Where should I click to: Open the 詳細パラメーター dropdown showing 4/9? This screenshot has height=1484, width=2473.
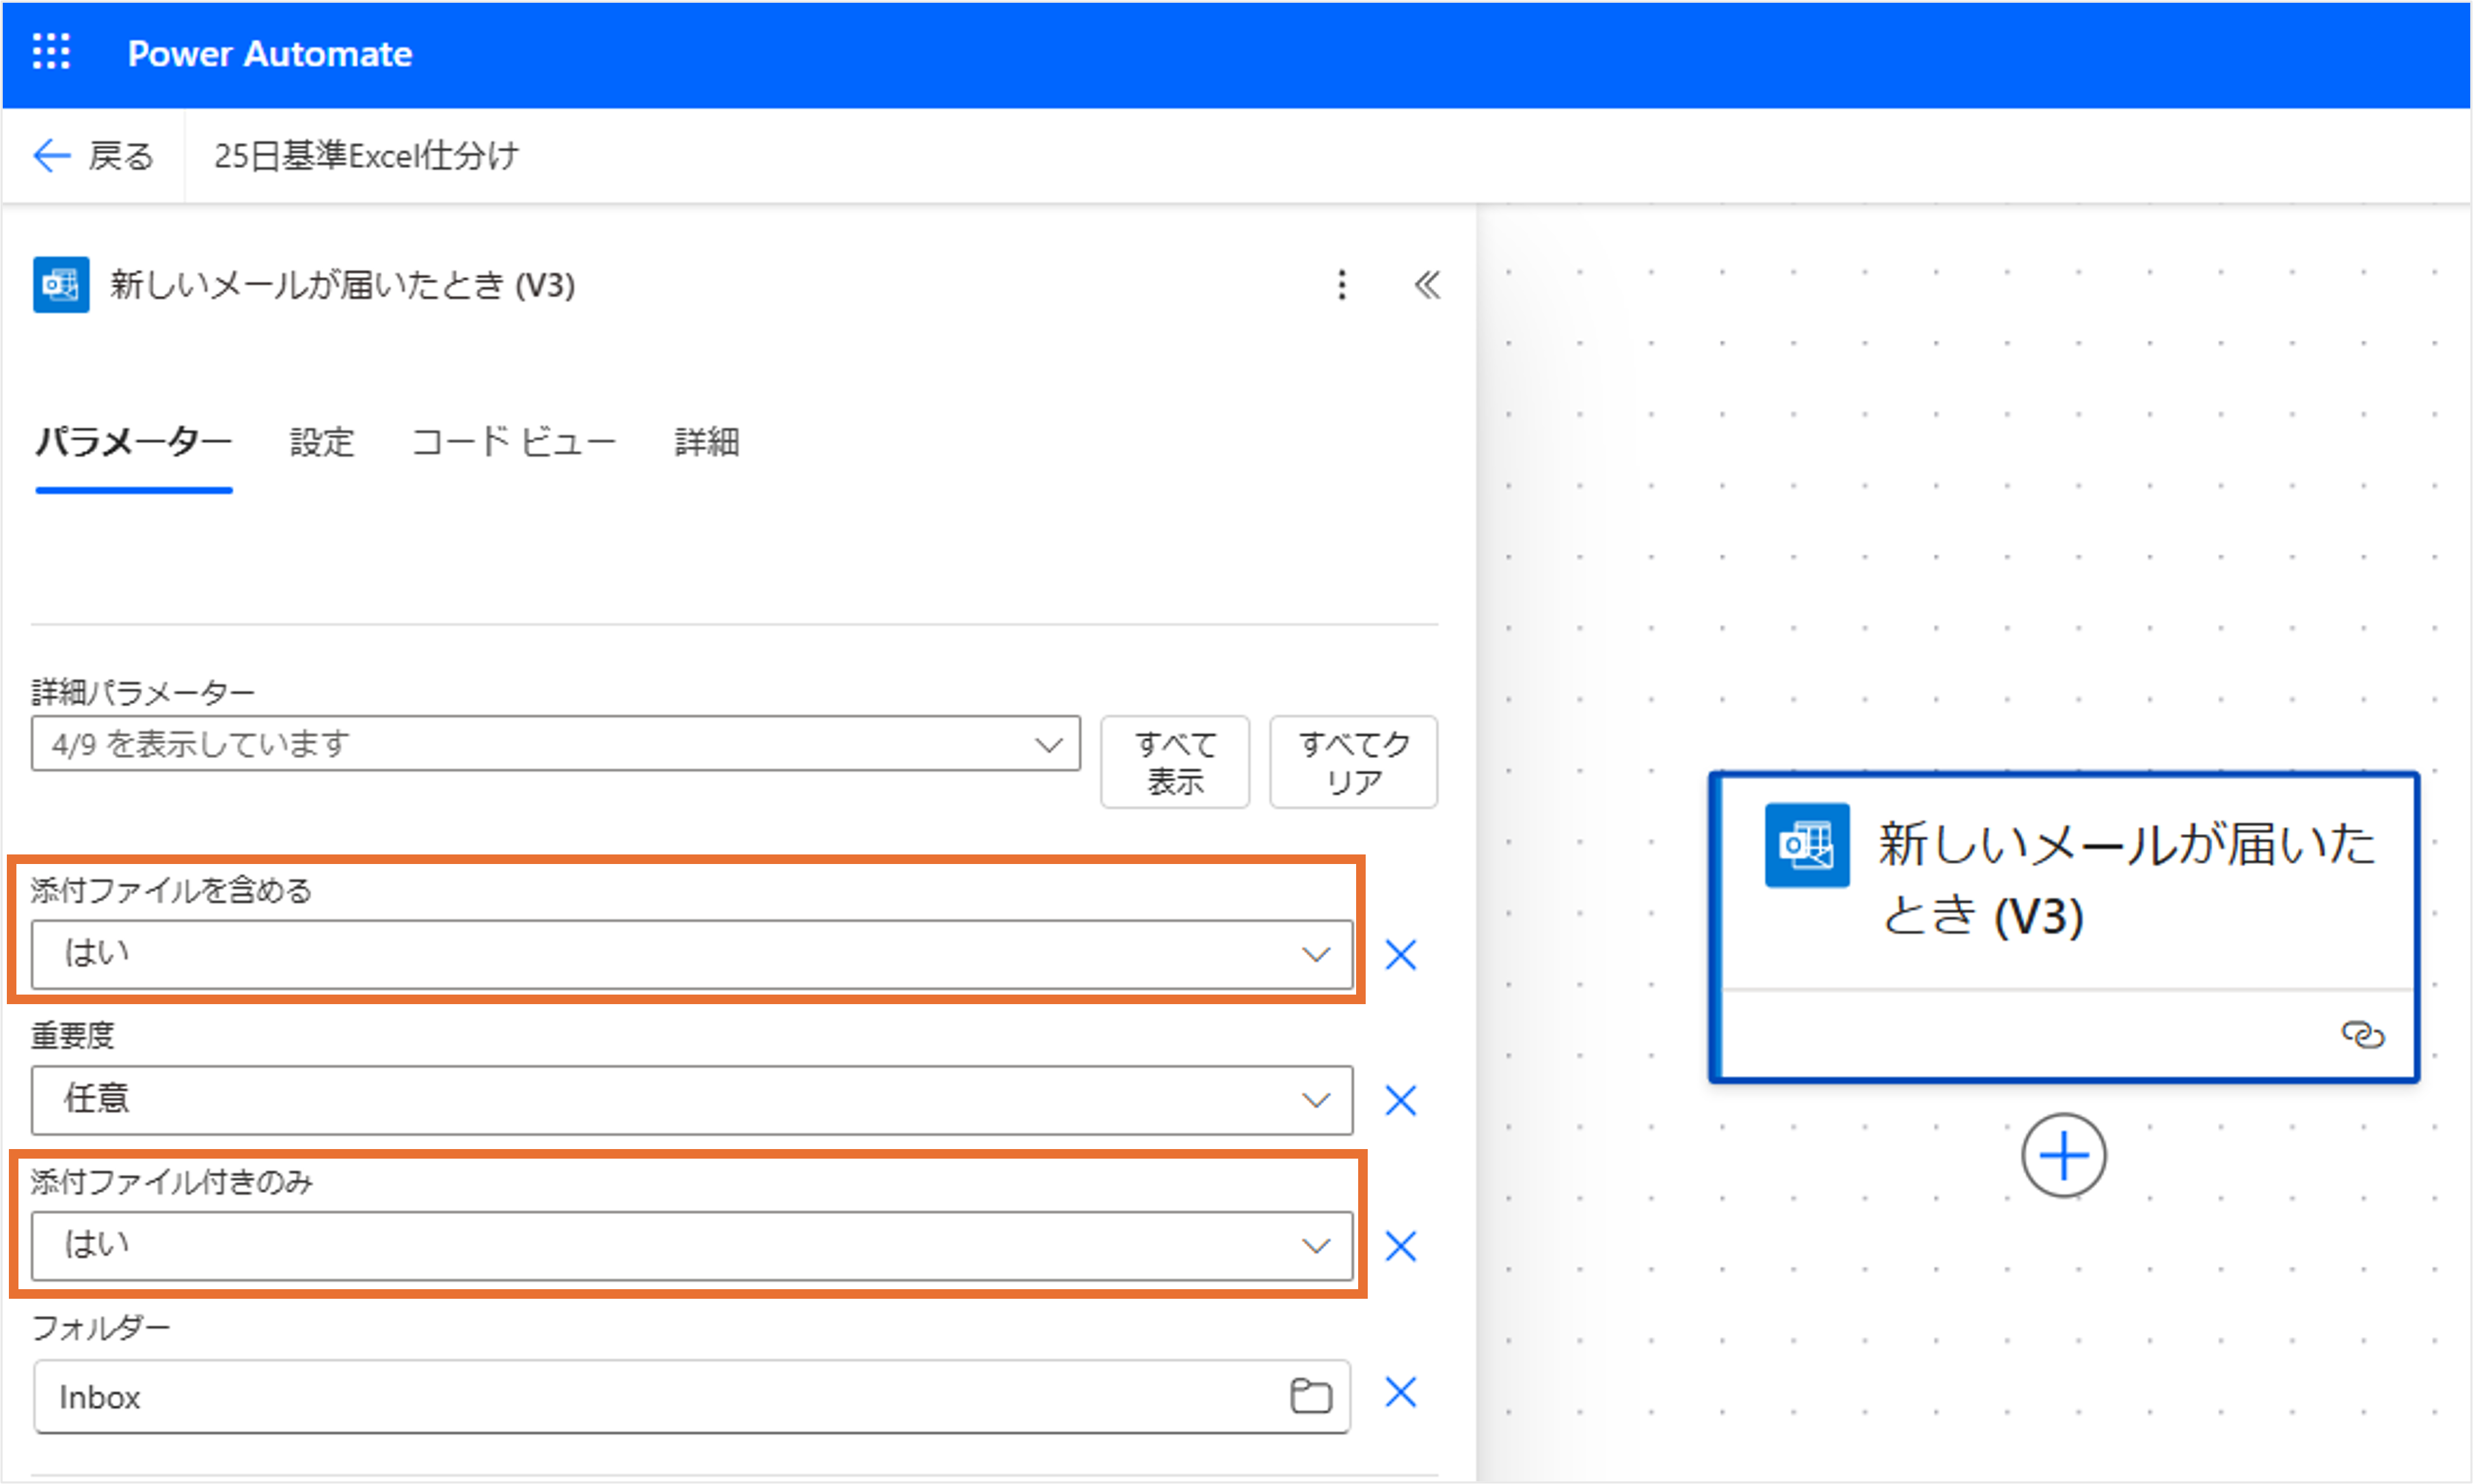click(x=555, y=744)
